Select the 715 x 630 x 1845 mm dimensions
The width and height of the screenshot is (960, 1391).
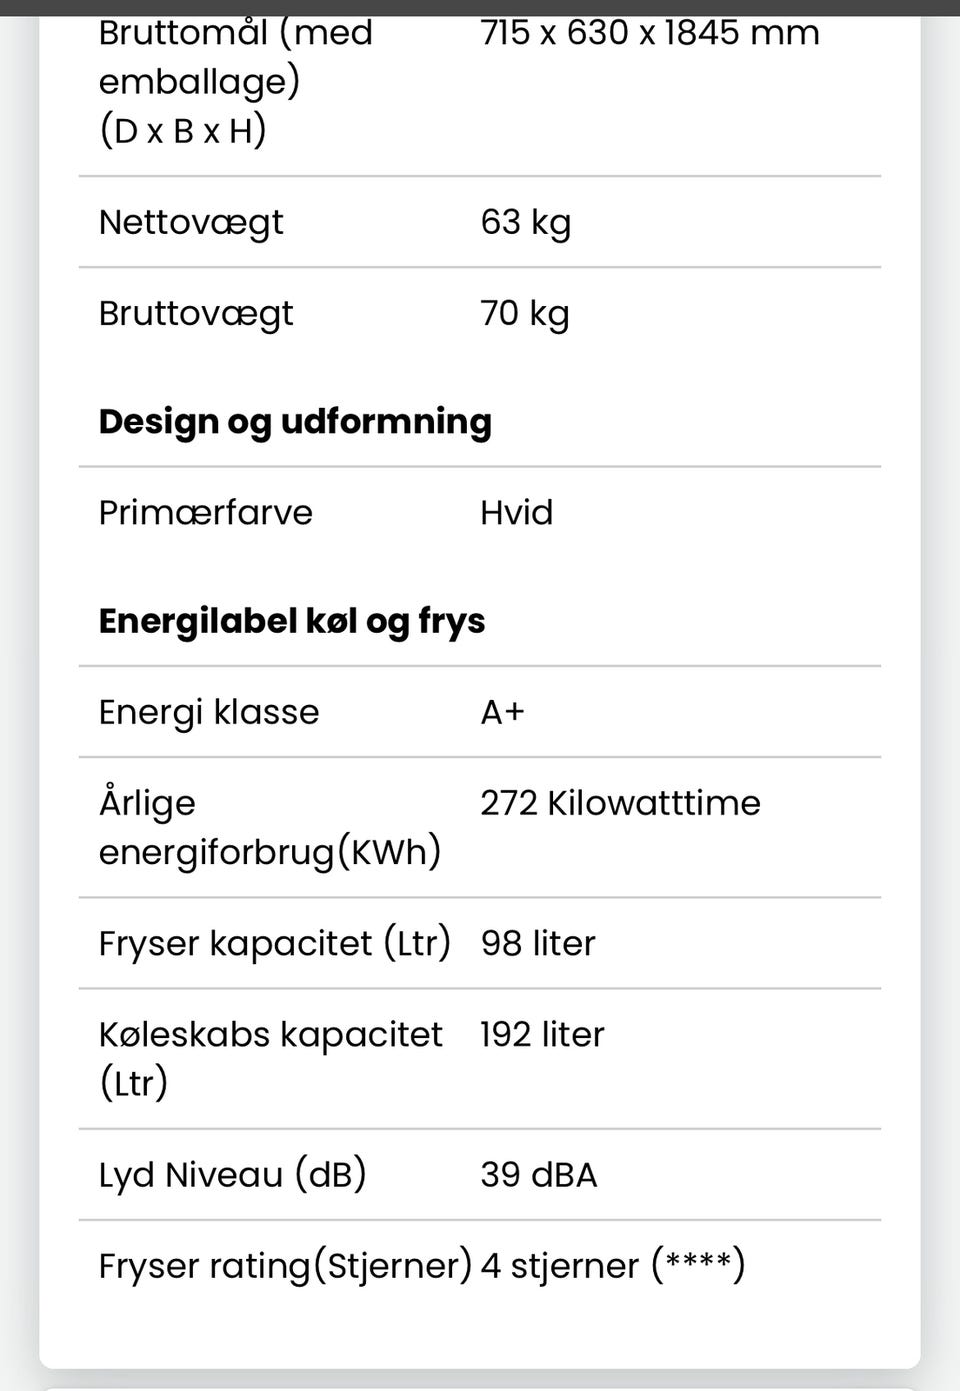point(649,33)
